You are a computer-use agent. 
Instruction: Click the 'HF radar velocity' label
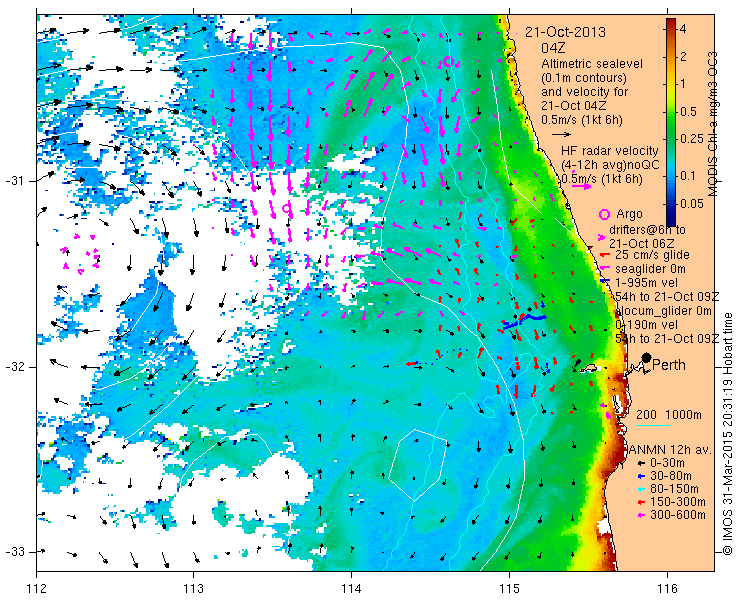click(610, 151)
